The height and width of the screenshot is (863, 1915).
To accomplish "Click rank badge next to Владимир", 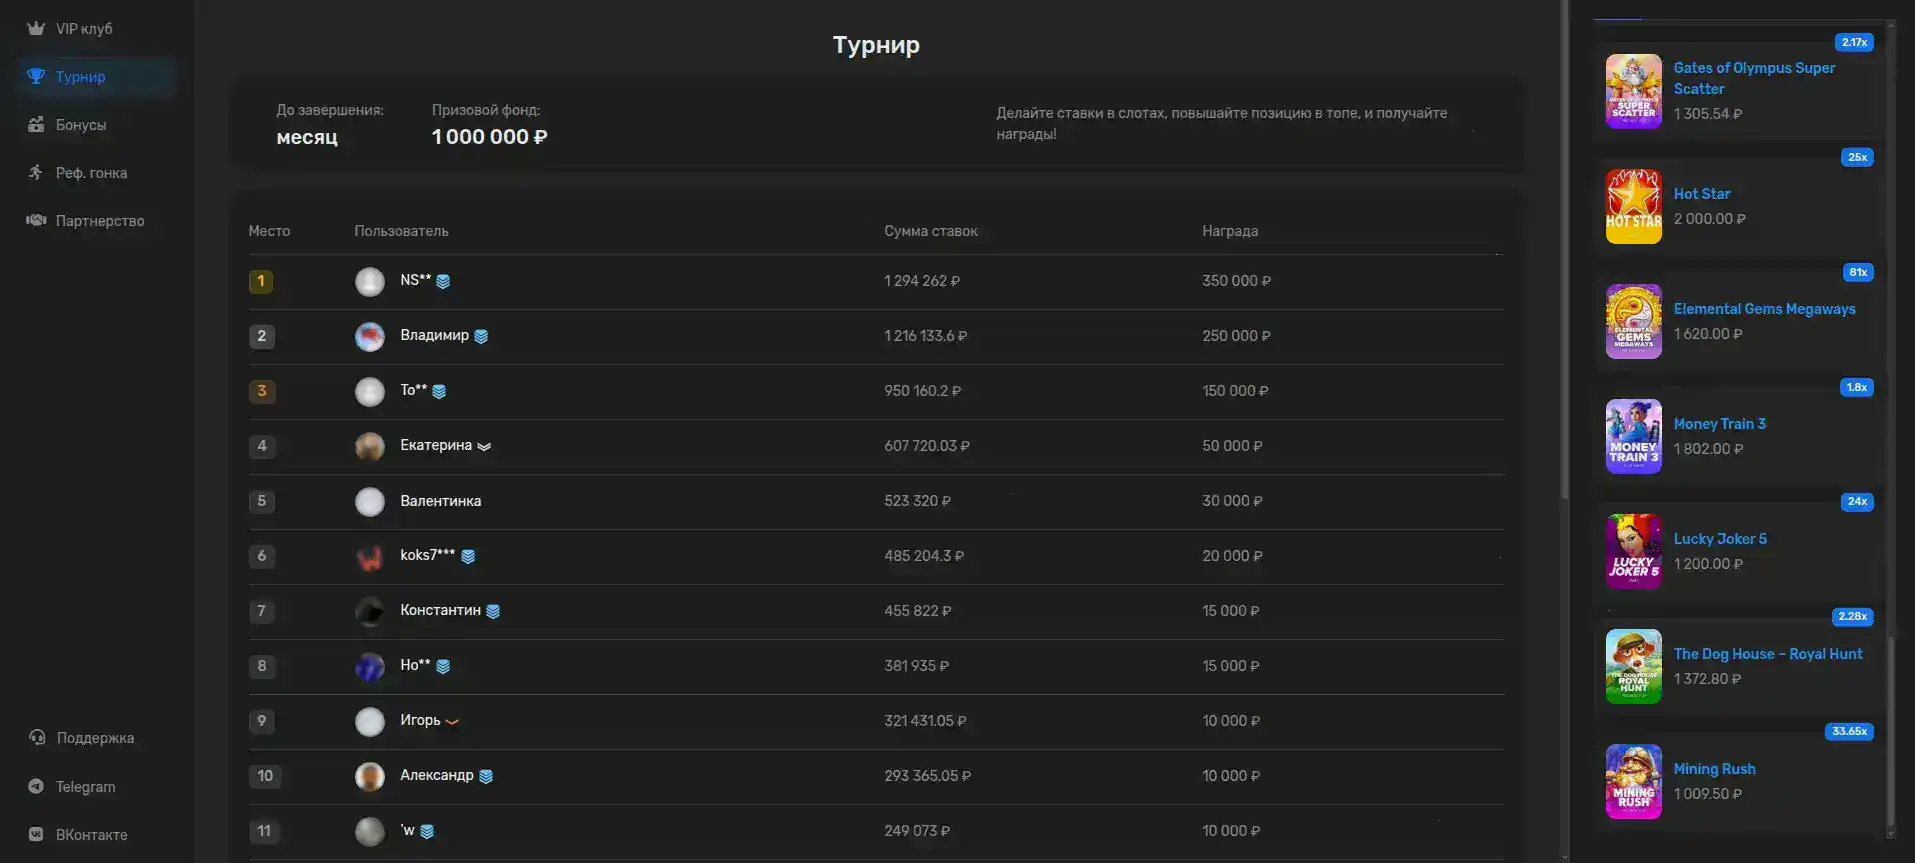I will pyautogui.click(x=481, y=337).
